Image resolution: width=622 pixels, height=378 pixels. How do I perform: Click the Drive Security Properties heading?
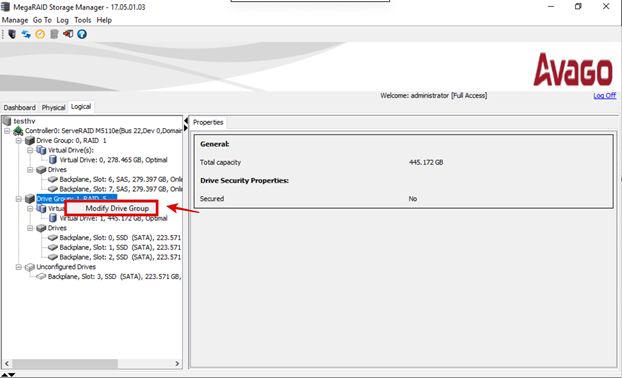pos(244,180)
